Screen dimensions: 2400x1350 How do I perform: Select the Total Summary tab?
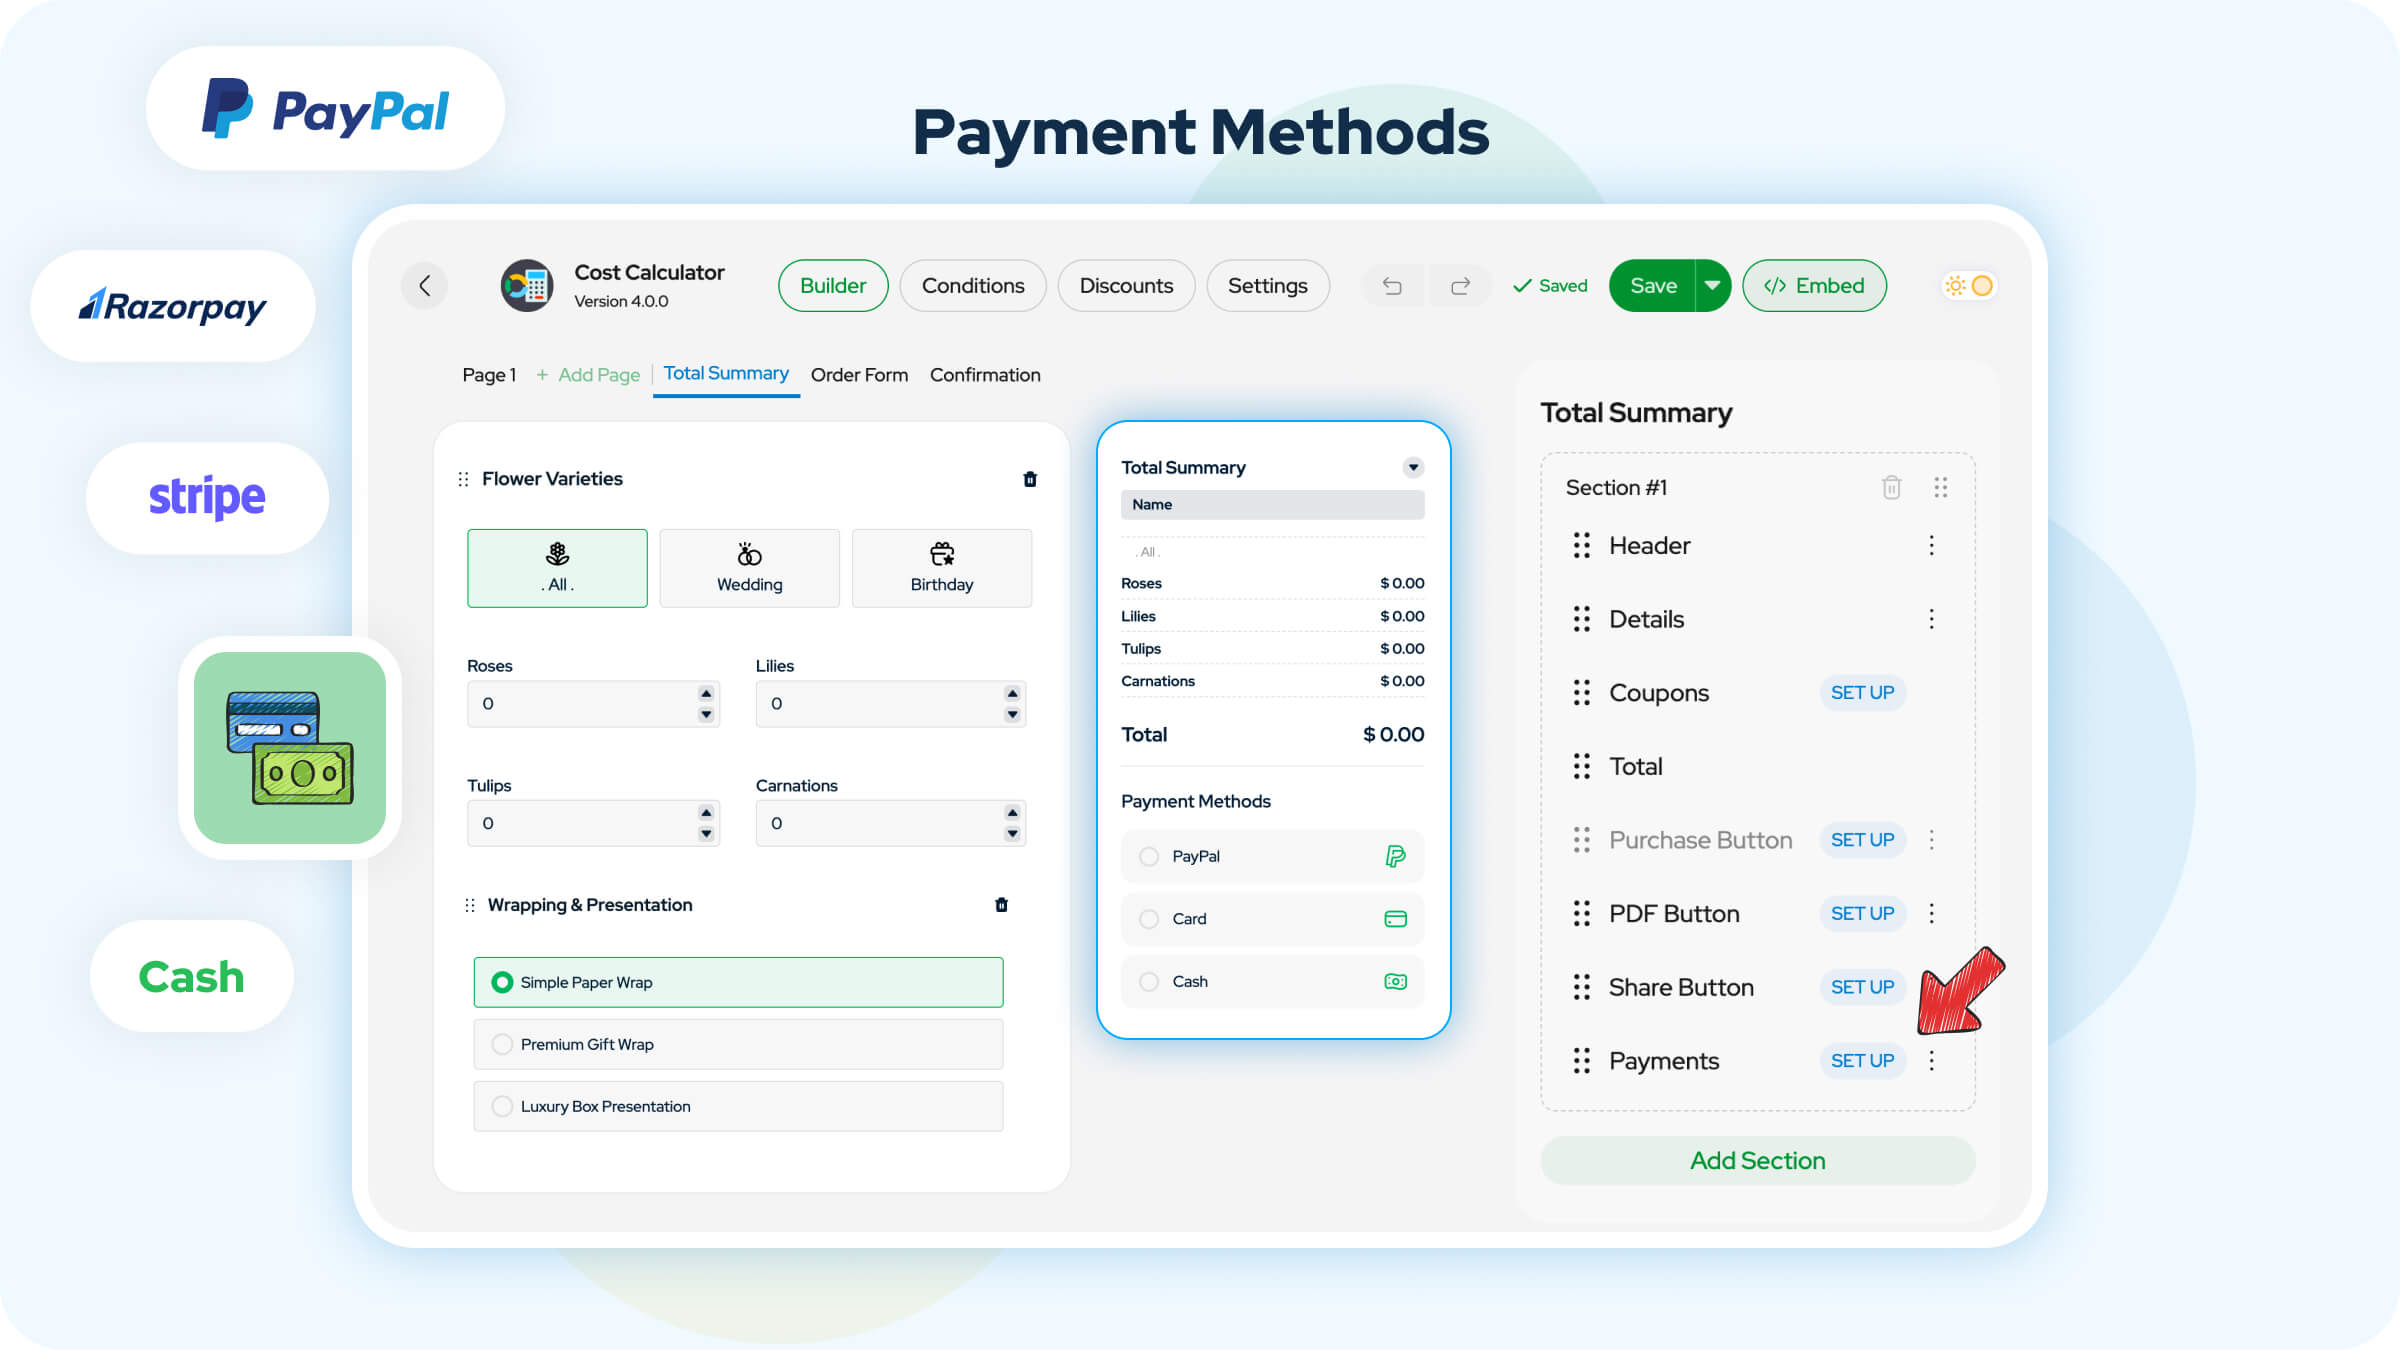726,374
